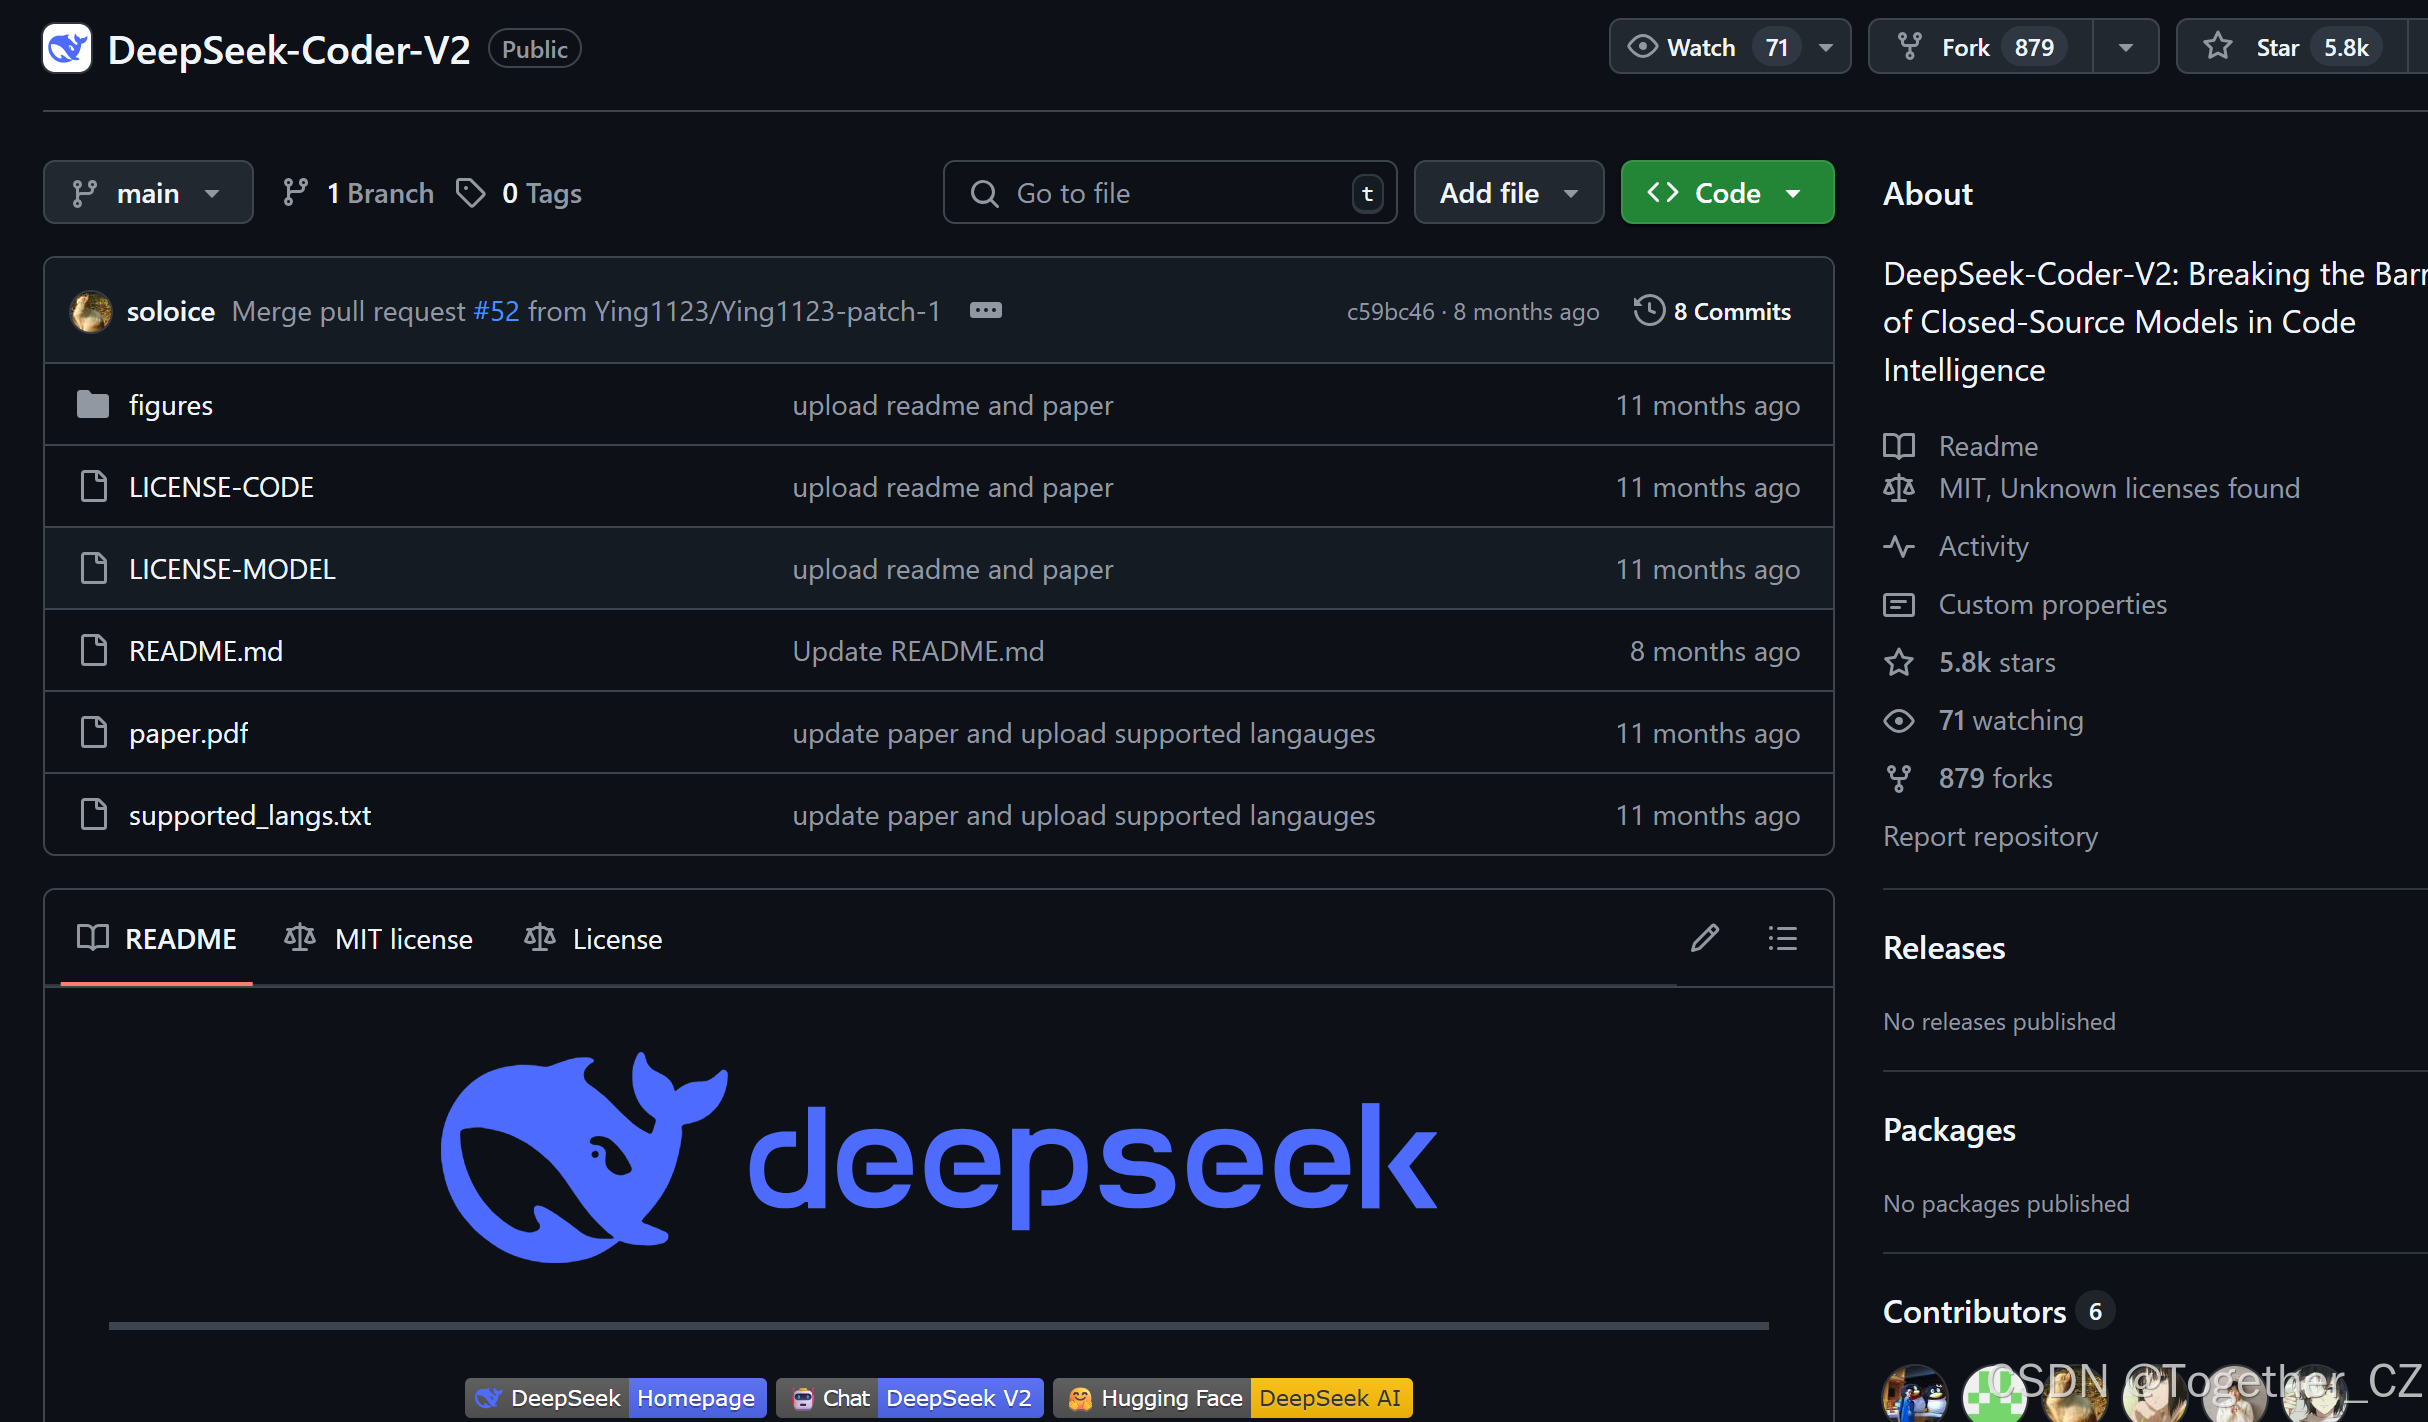Viewport: 2428px width, 1422px height.
Task: Switch to the MIT license tab
Action: pos(378,938)
